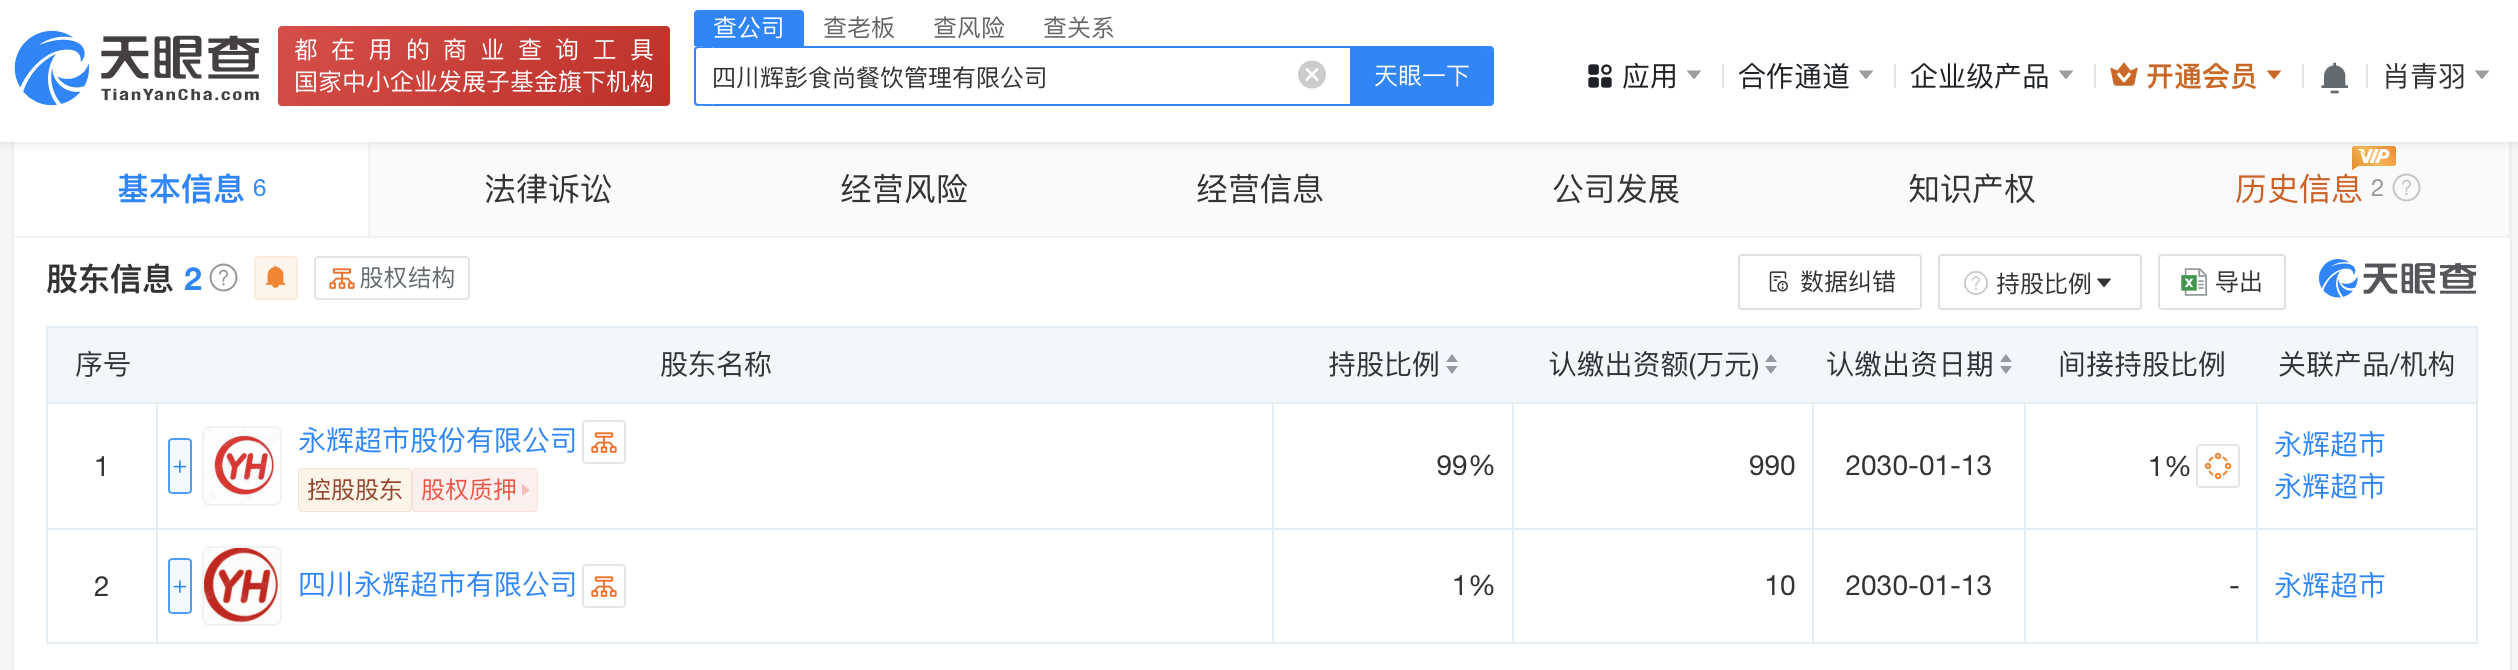Click the crown 开通会员 membership button
This screenshot has width=2518, height=670.
(x=2196, y=76)
